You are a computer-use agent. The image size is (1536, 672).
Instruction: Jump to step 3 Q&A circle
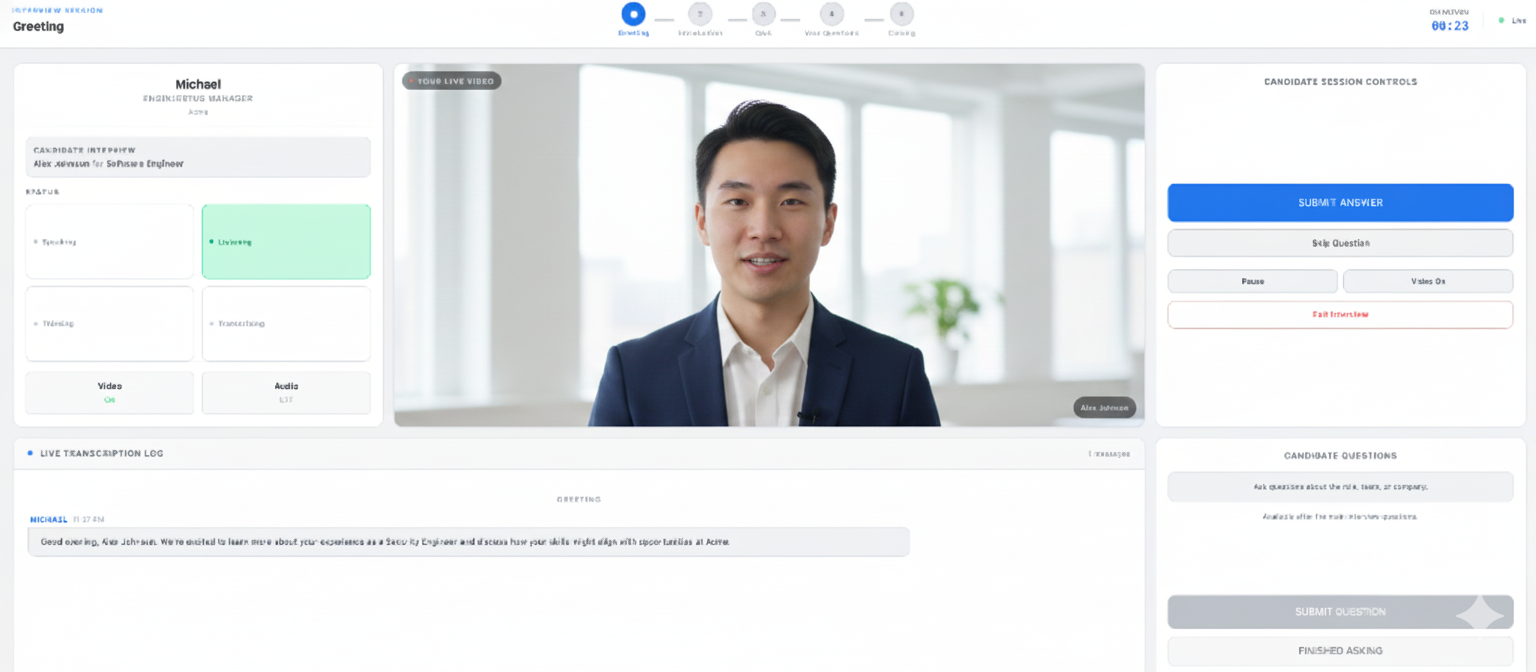764,14
